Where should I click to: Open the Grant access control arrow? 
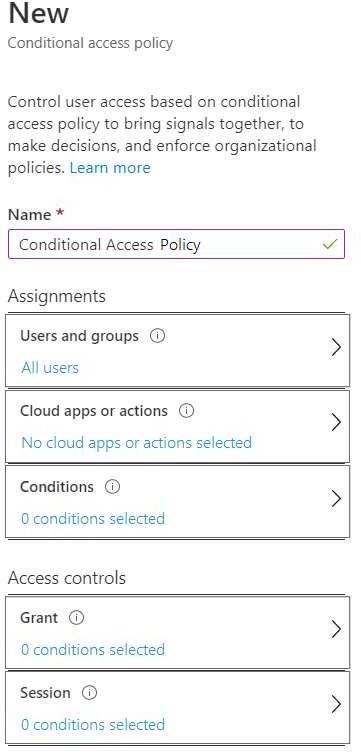(x=336, y=629)
